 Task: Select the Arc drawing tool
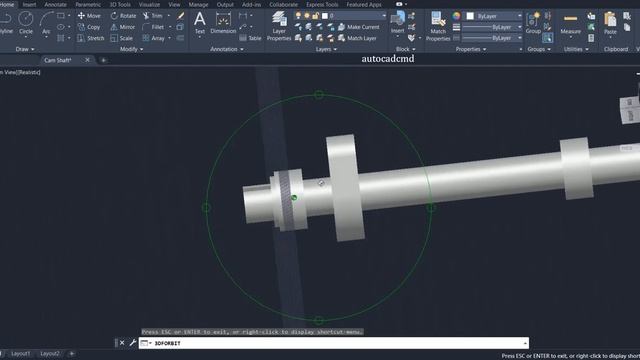point(46,22)
